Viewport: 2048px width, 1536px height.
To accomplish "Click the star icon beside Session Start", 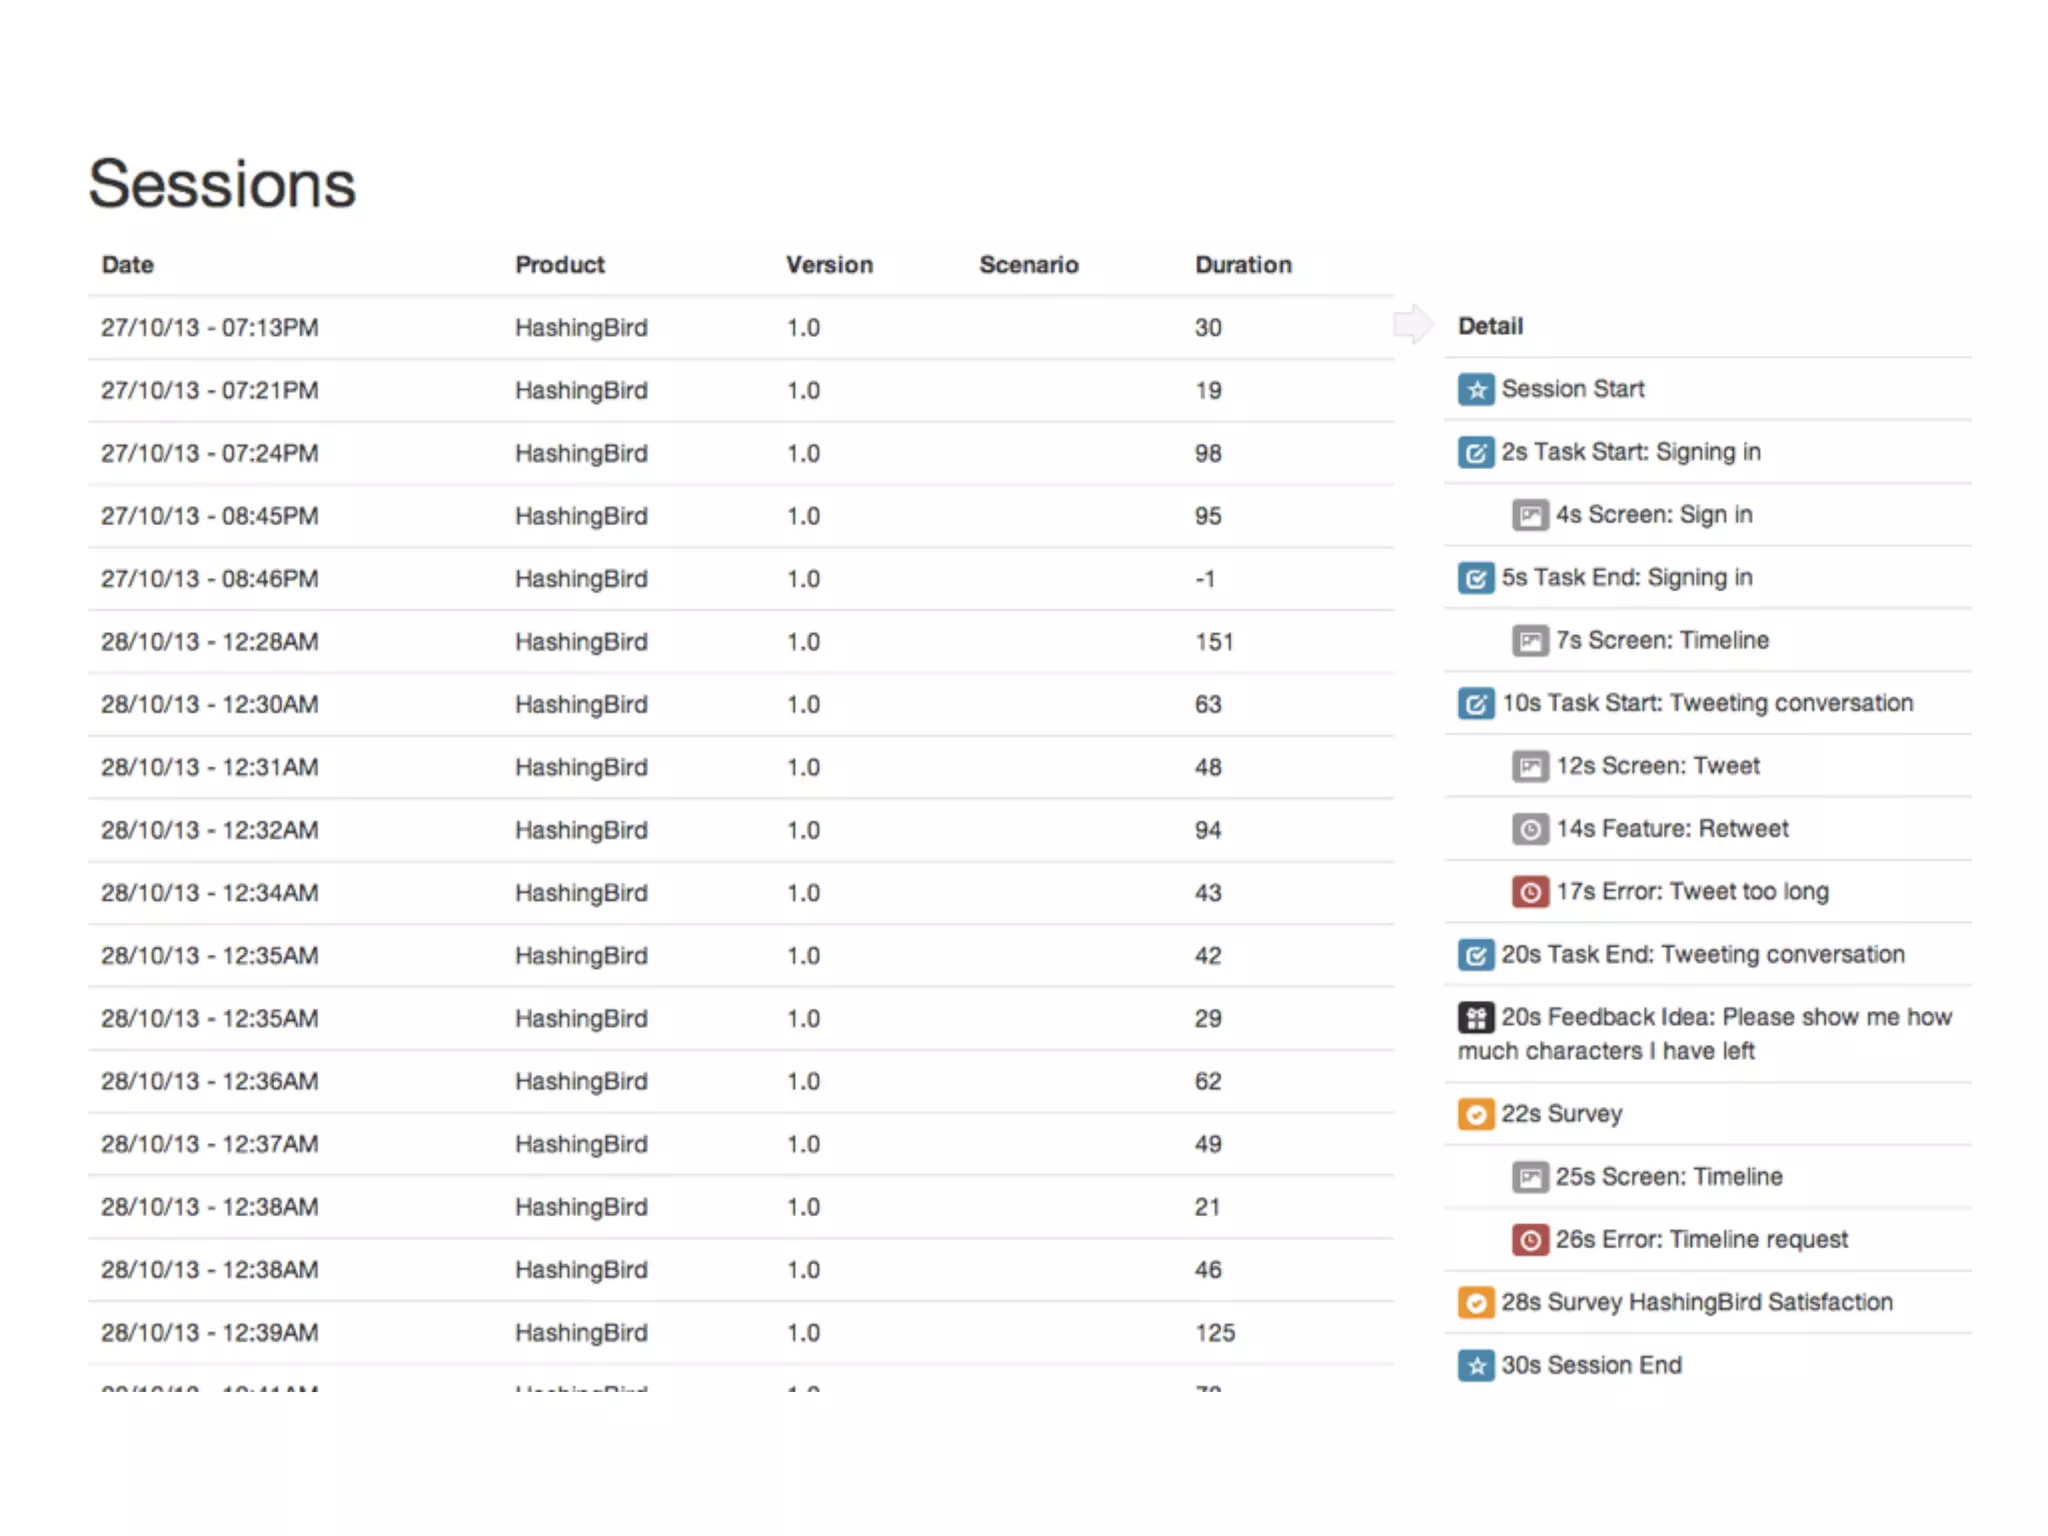I will click(x=1475, y=389).
